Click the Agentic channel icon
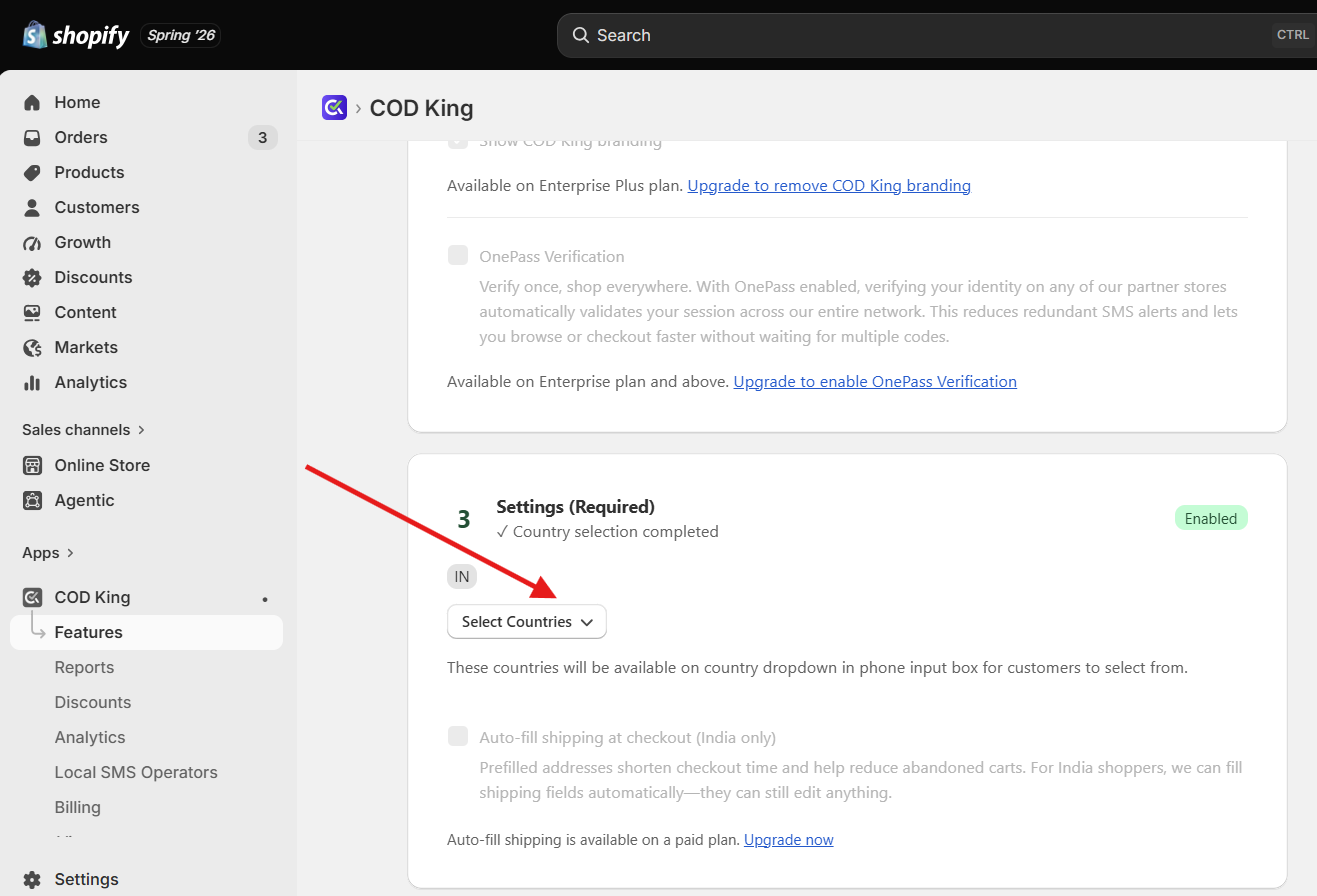This screenshot has height=896, width=1317. click(32, 500)
